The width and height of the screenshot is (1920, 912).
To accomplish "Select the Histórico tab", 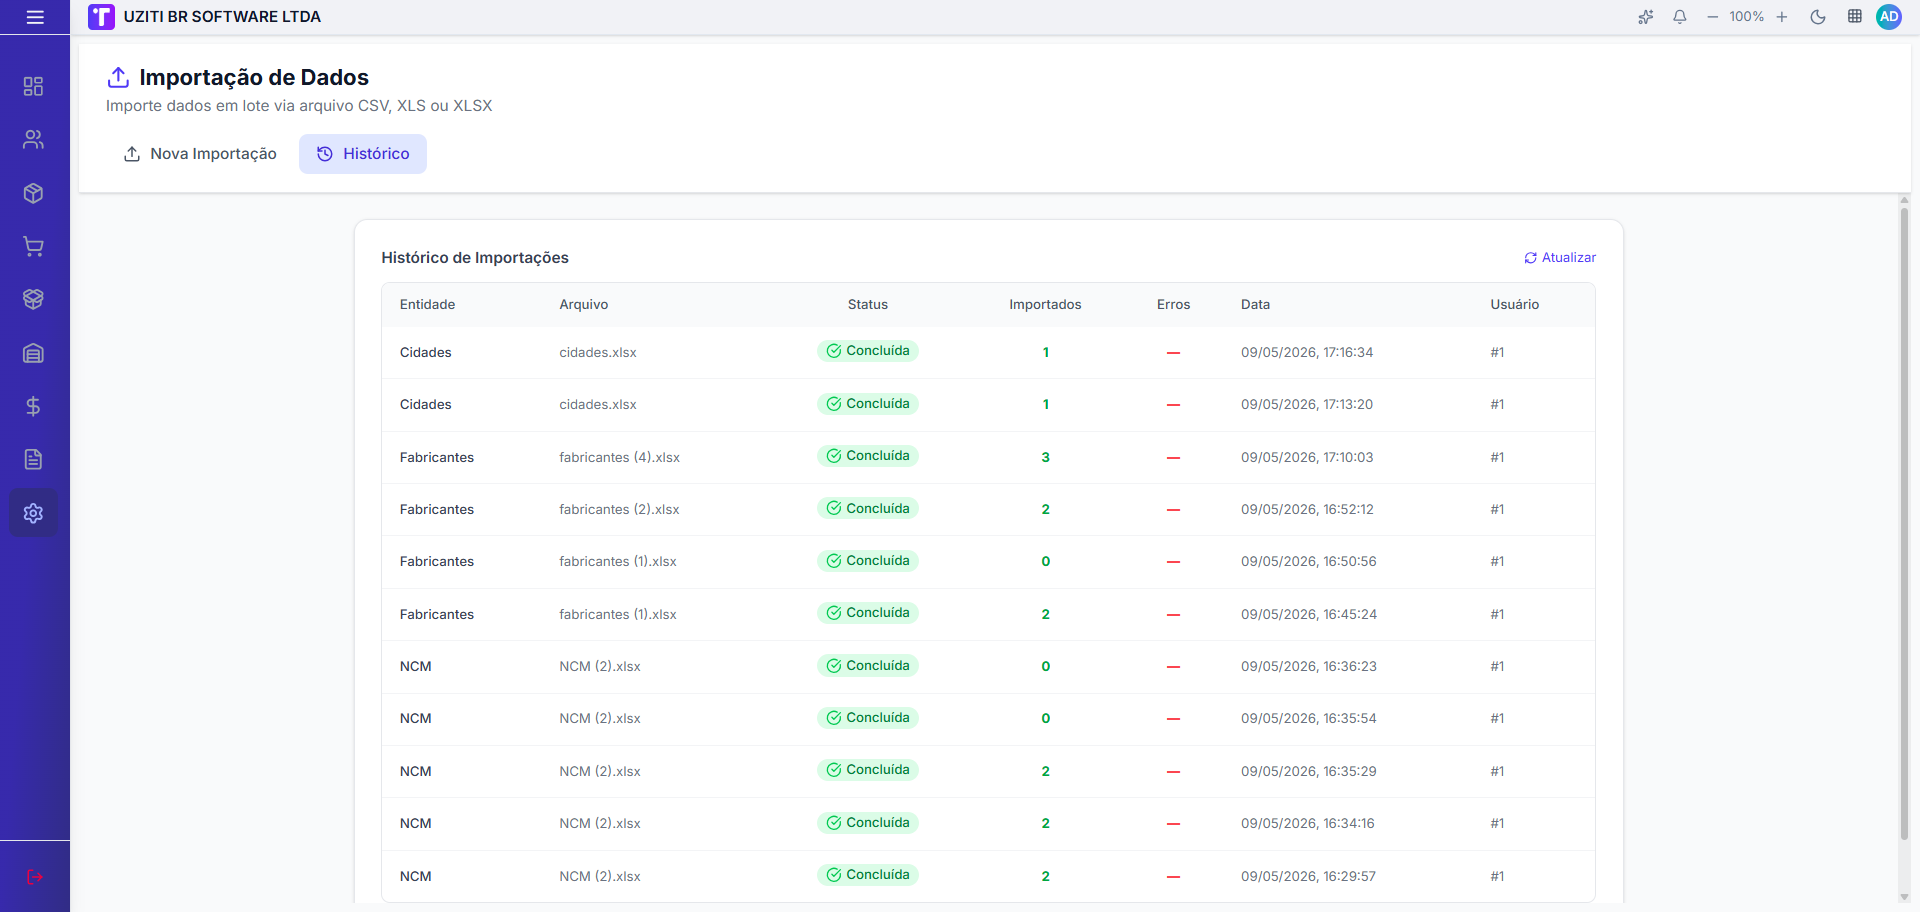I will click(x=363, y=154).
